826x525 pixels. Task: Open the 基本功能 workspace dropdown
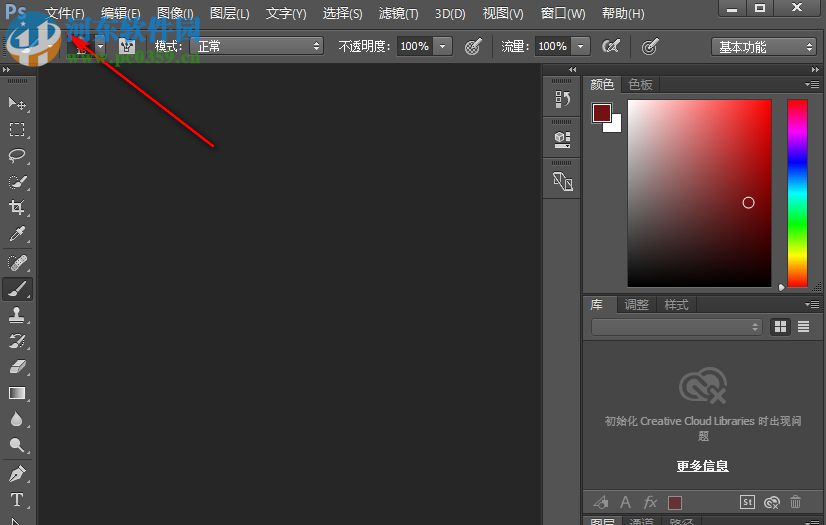coord(764,47)
